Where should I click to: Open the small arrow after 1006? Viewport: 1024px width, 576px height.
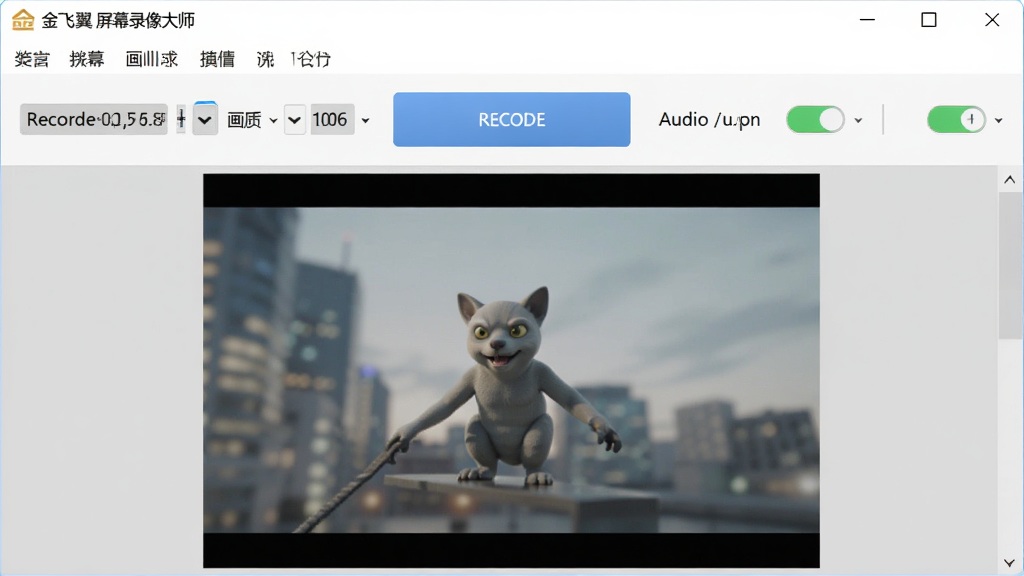[x=366, y=120]
